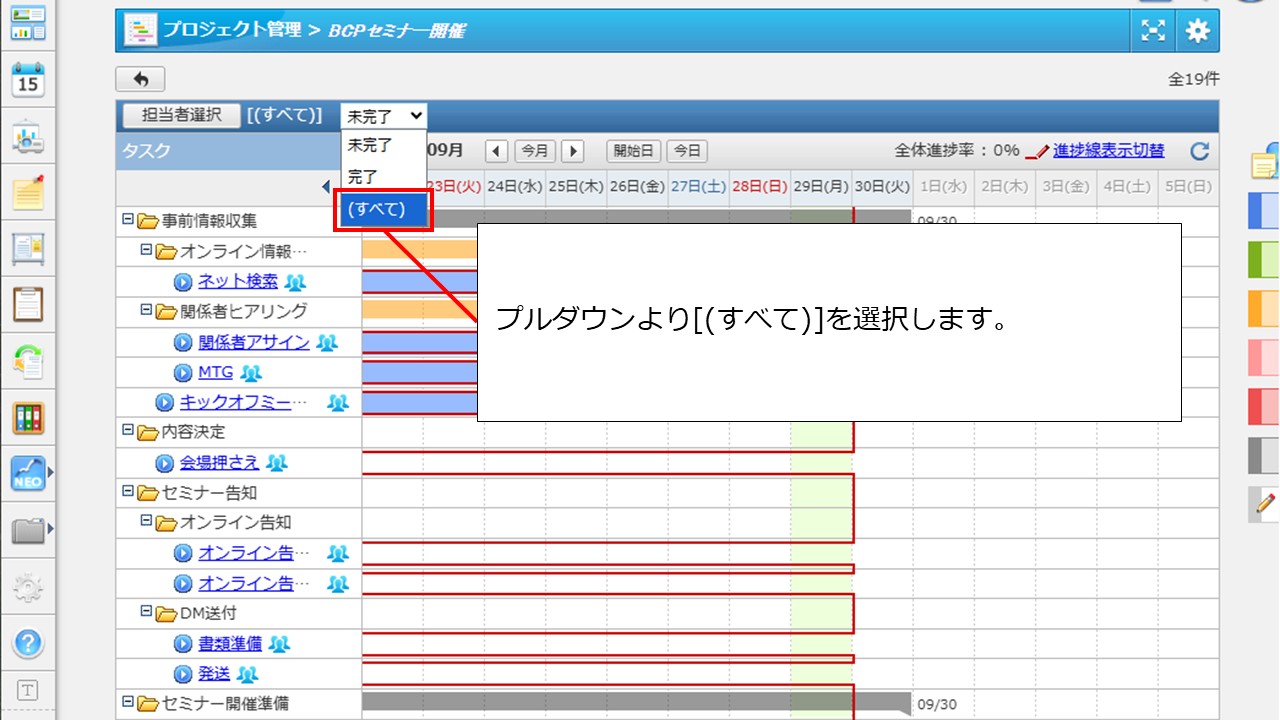Collapse the DM送付 folder
Image resolution: width=1280 pixels, height=720 pixels.
(x=146, y=613)
